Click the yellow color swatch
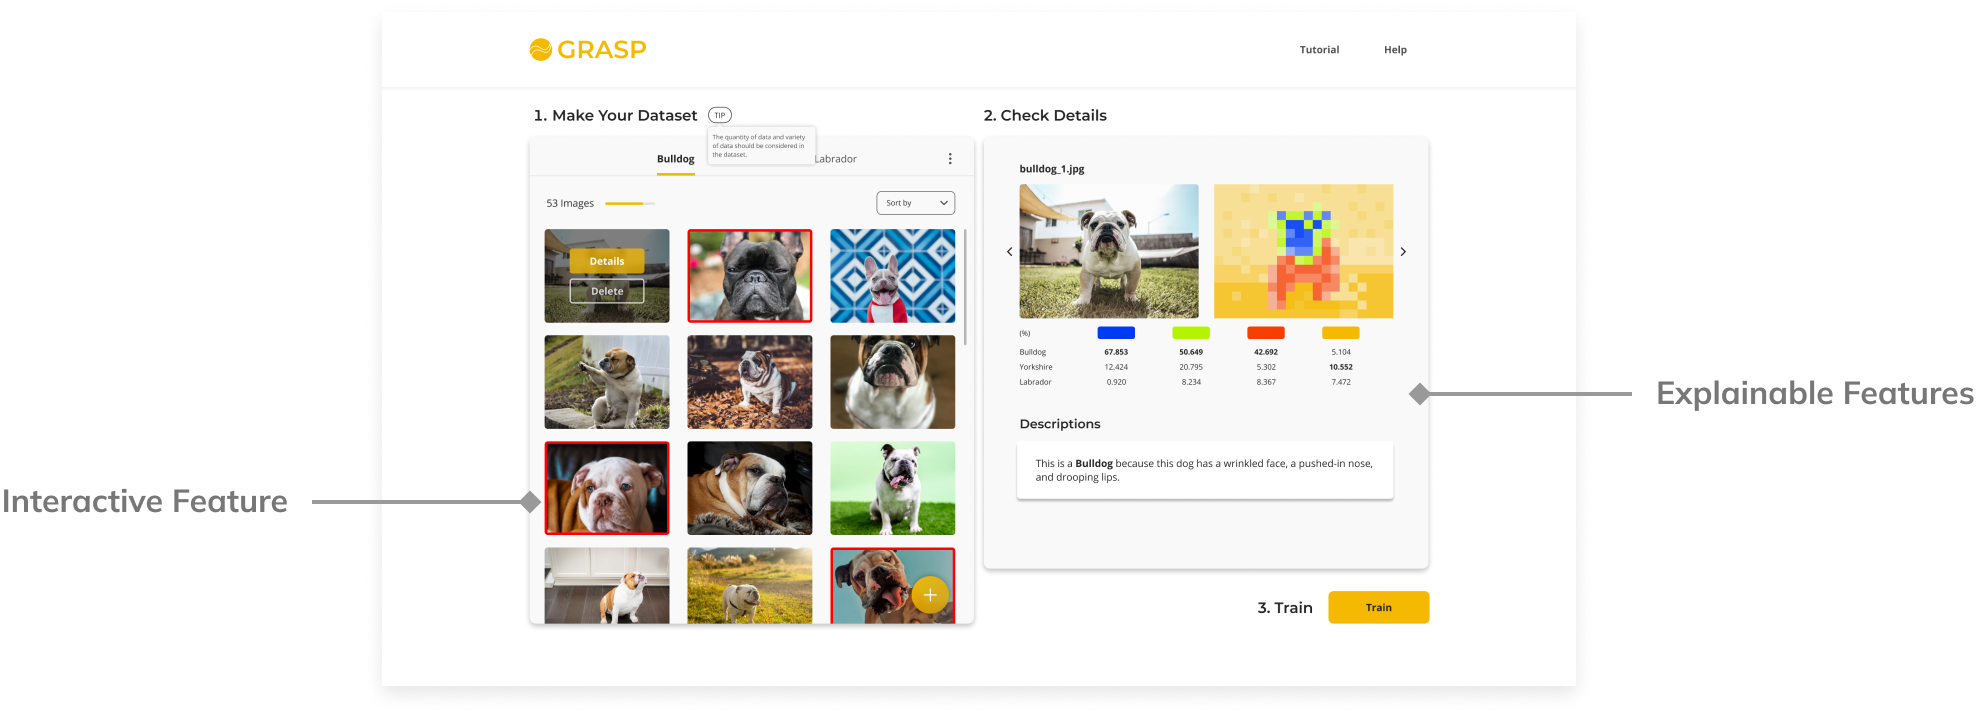This screenshot has width=1976, height=714. tap(1341, 333)
